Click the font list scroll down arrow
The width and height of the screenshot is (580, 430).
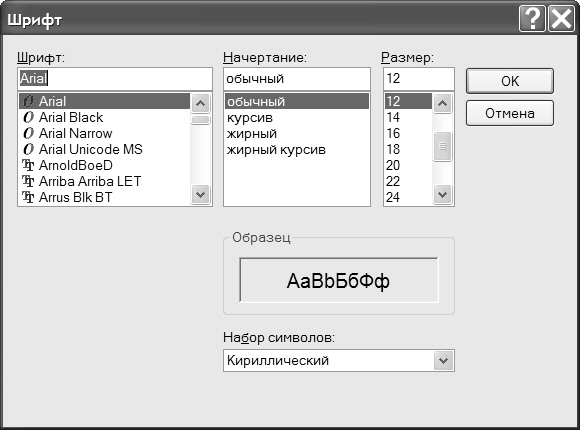click(x=200, y=195)
